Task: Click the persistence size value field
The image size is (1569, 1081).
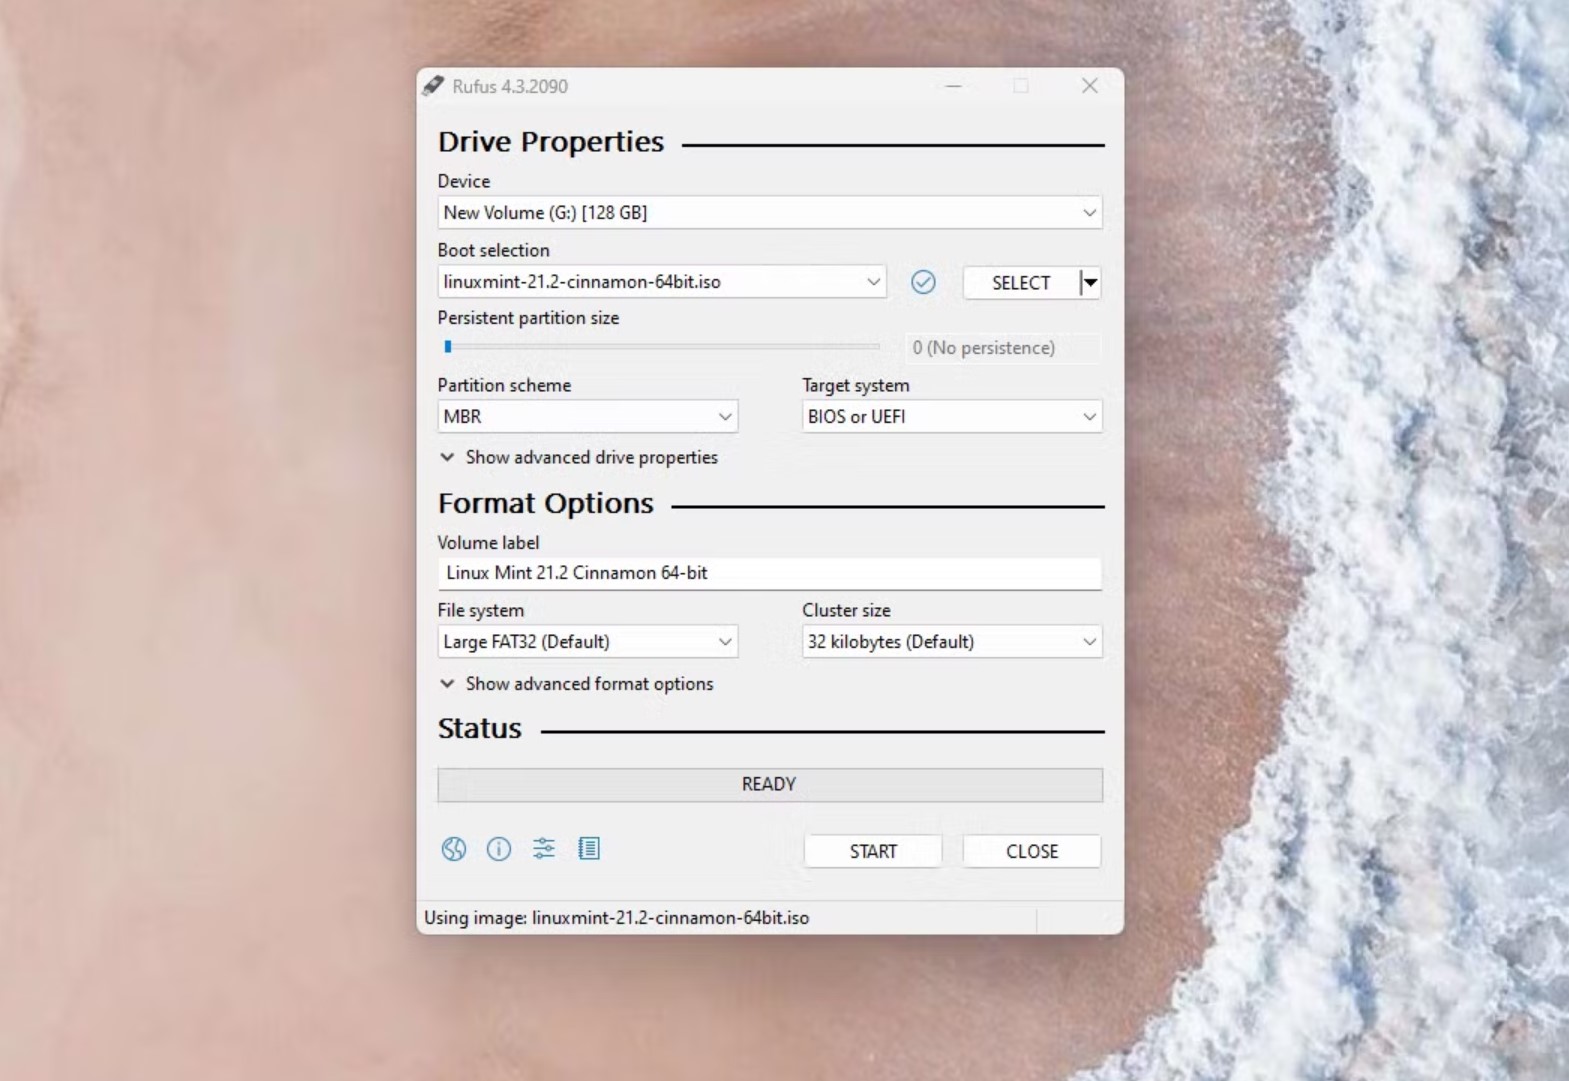Action: click(1002, 348)
